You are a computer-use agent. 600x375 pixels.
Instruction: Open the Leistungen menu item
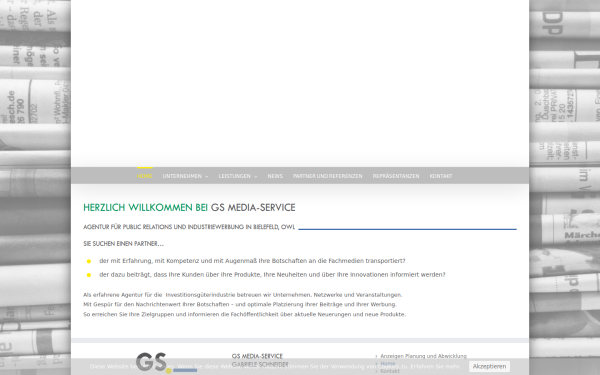coord(235,176)
